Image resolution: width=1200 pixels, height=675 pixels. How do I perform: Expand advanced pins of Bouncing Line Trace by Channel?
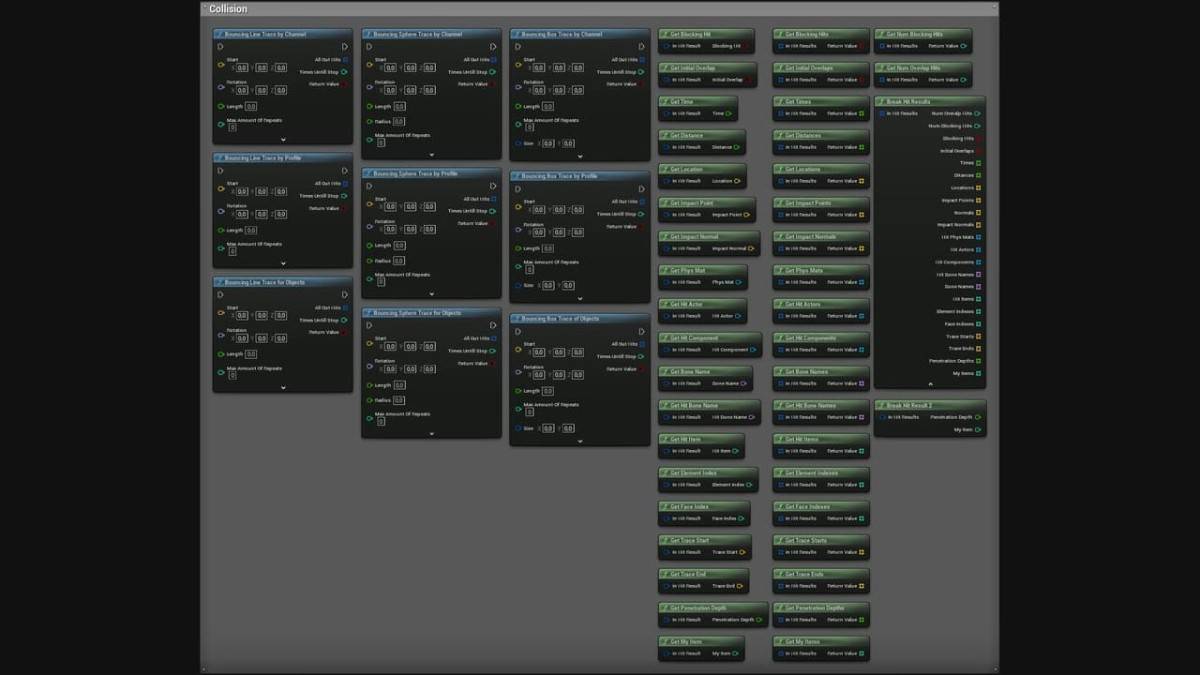point(283,139)
